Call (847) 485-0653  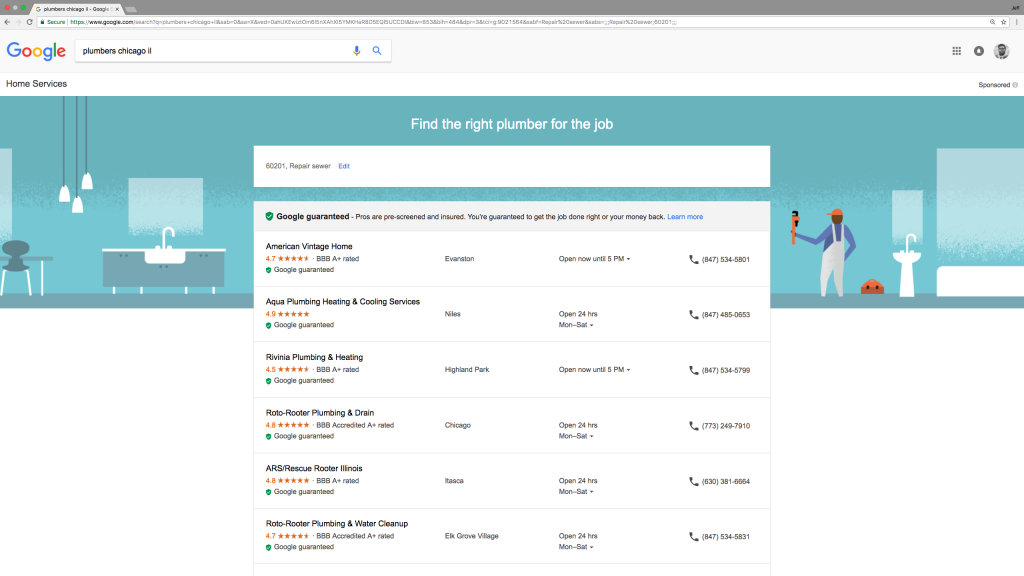pos(726,315)
